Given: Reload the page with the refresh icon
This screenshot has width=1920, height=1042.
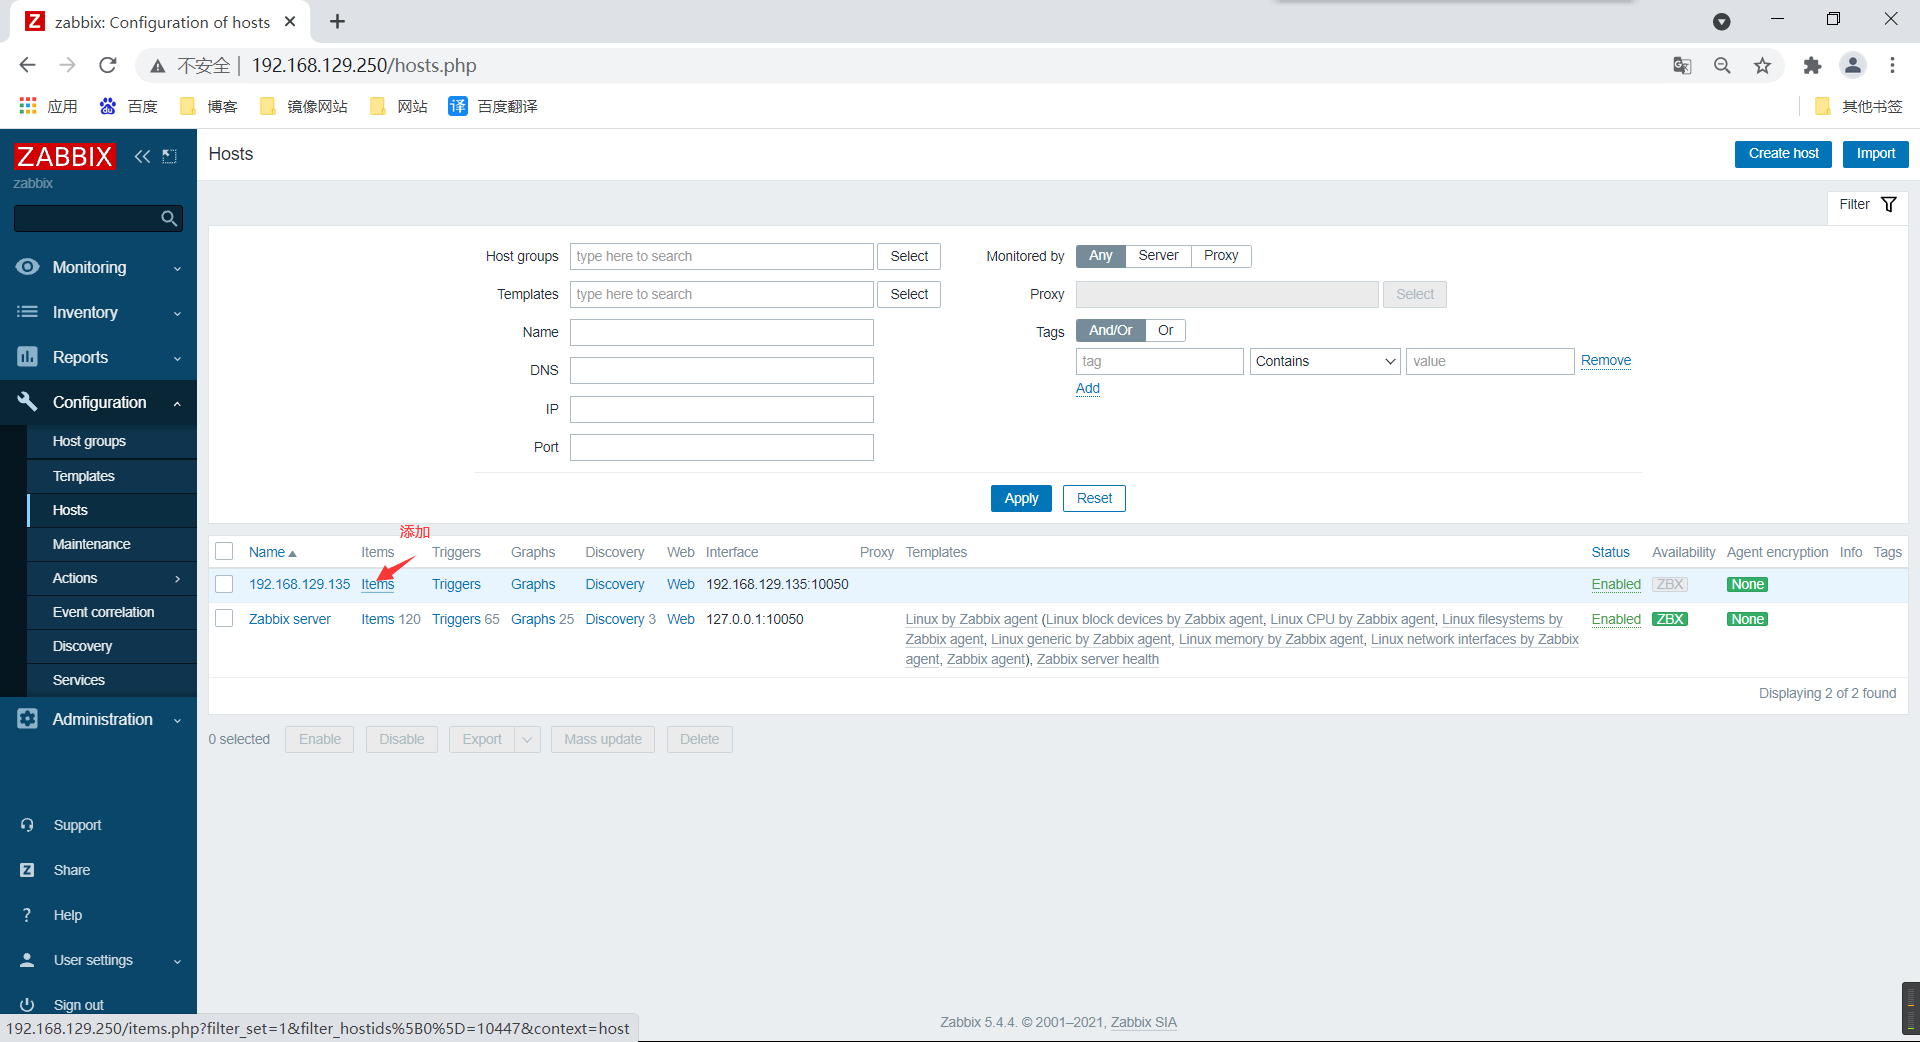Looking at the screenshot, I should pyautogui.click(x=108, y=65).
